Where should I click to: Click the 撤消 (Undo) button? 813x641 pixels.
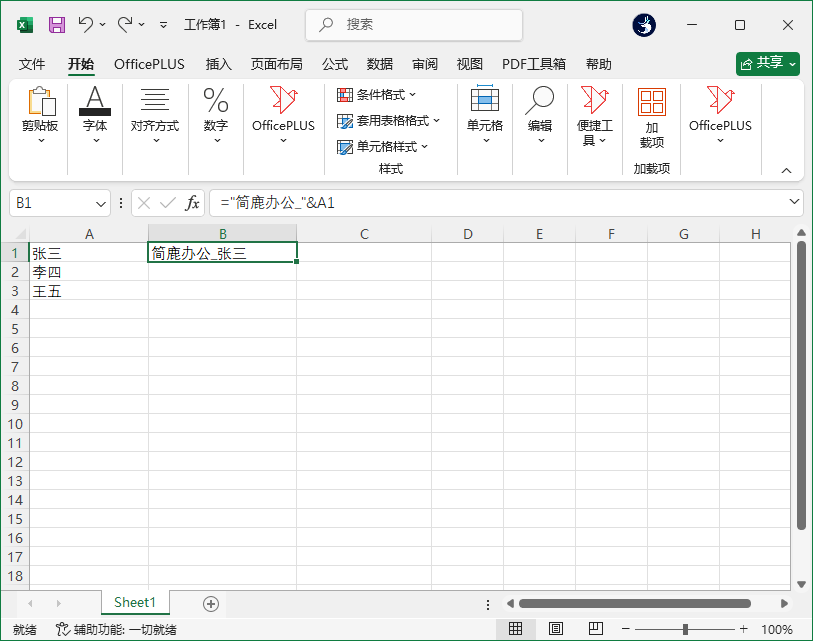click(x=87, y=24)
